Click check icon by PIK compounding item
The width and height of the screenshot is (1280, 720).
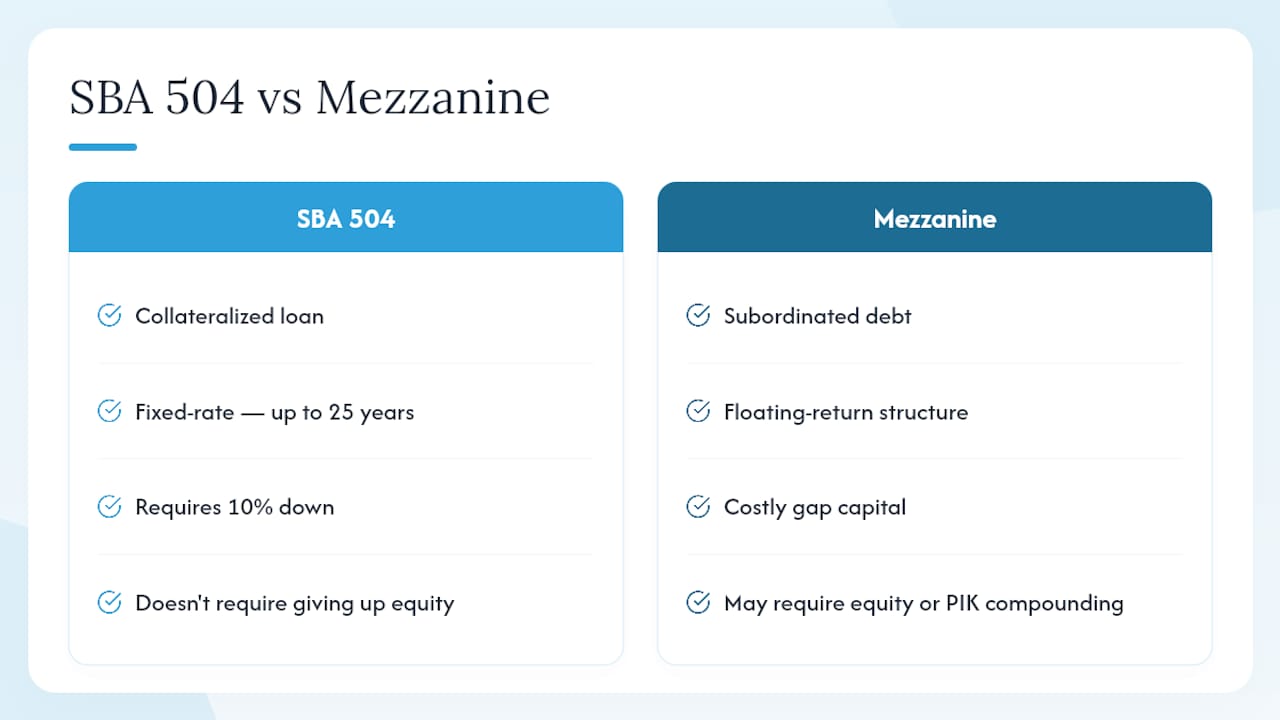click(x=698, y=603)
